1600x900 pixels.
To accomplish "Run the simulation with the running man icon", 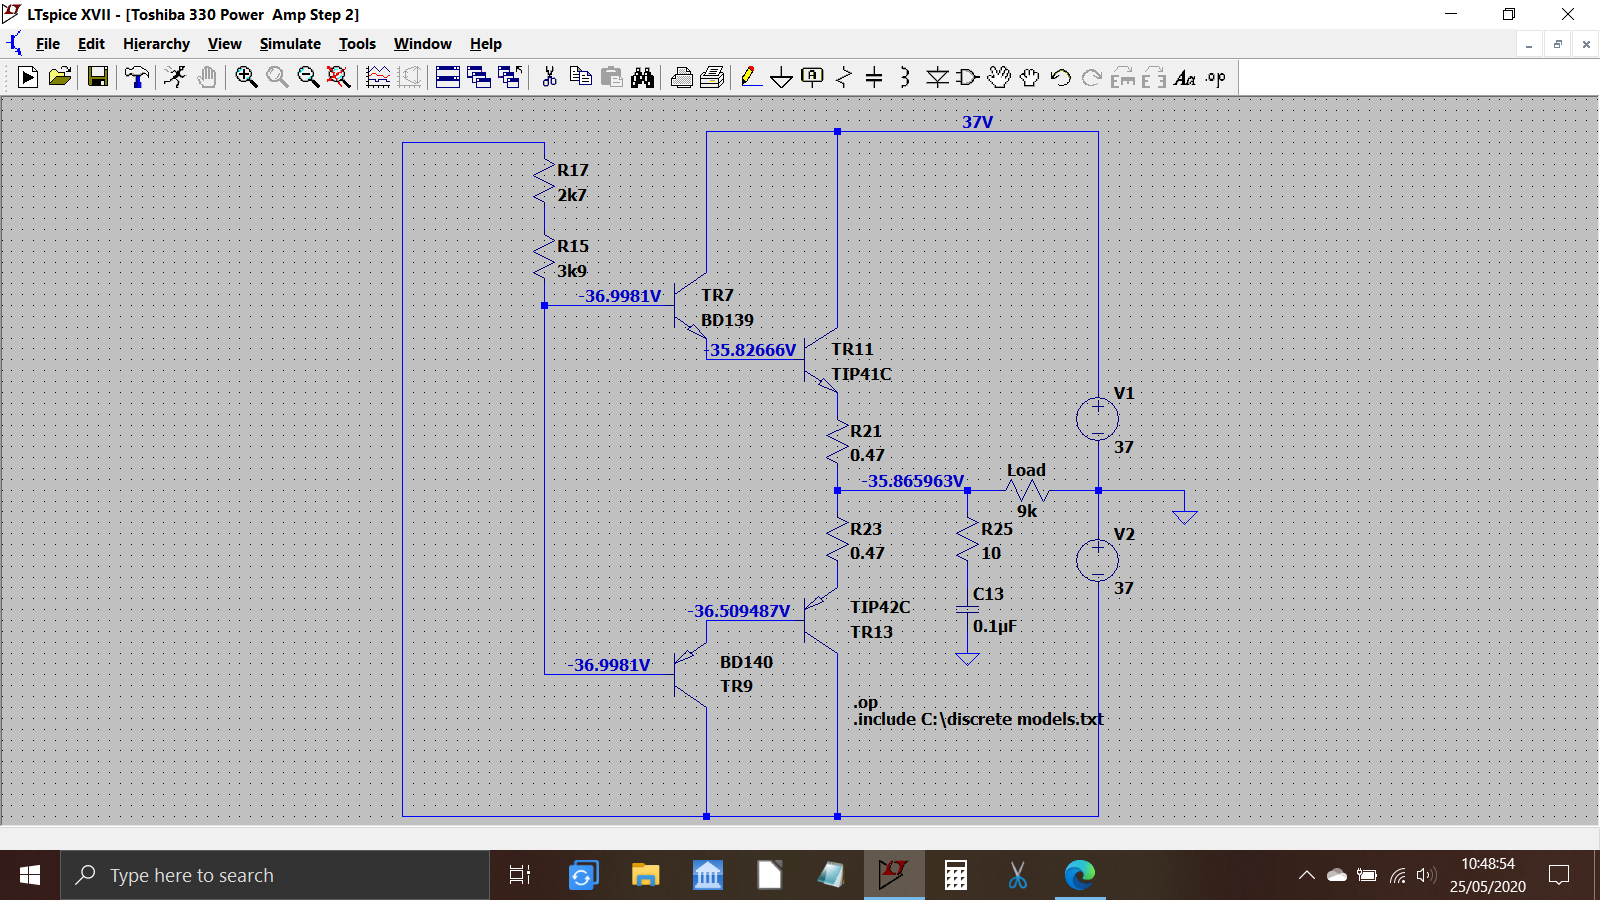I will tap(176, 77).
